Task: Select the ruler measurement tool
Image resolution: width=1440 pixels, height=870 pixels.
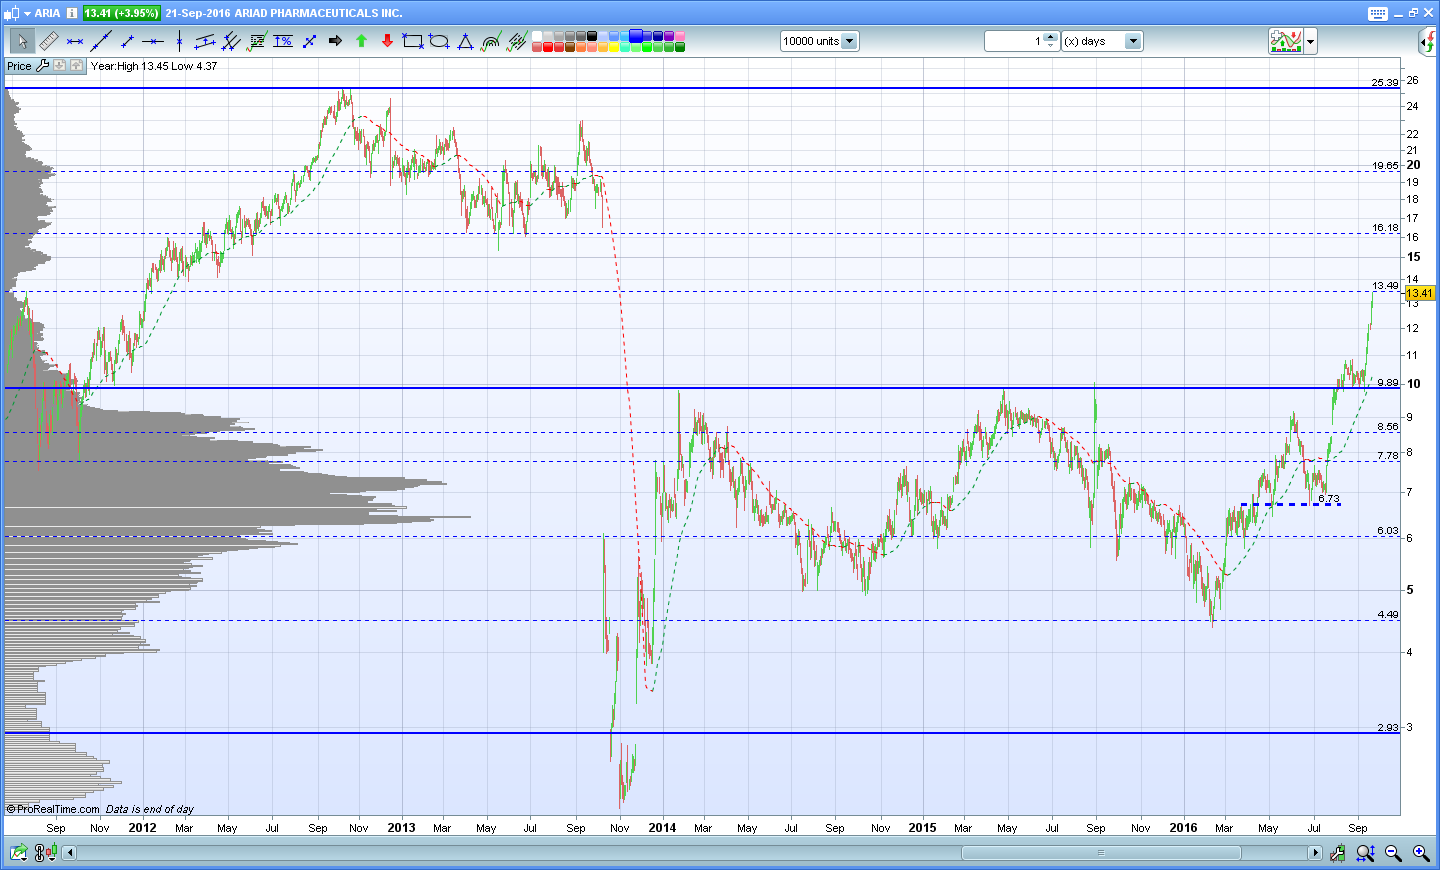Action: pos(49,41)
